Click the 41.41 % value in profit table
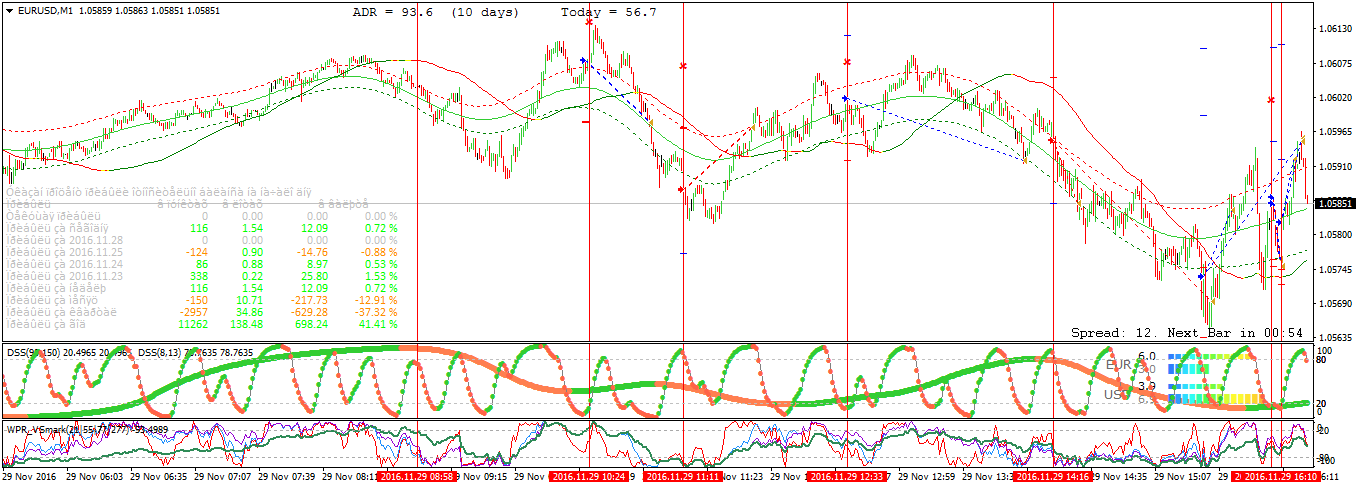Screen dimensions: 1356x488 tap(378, 324)
